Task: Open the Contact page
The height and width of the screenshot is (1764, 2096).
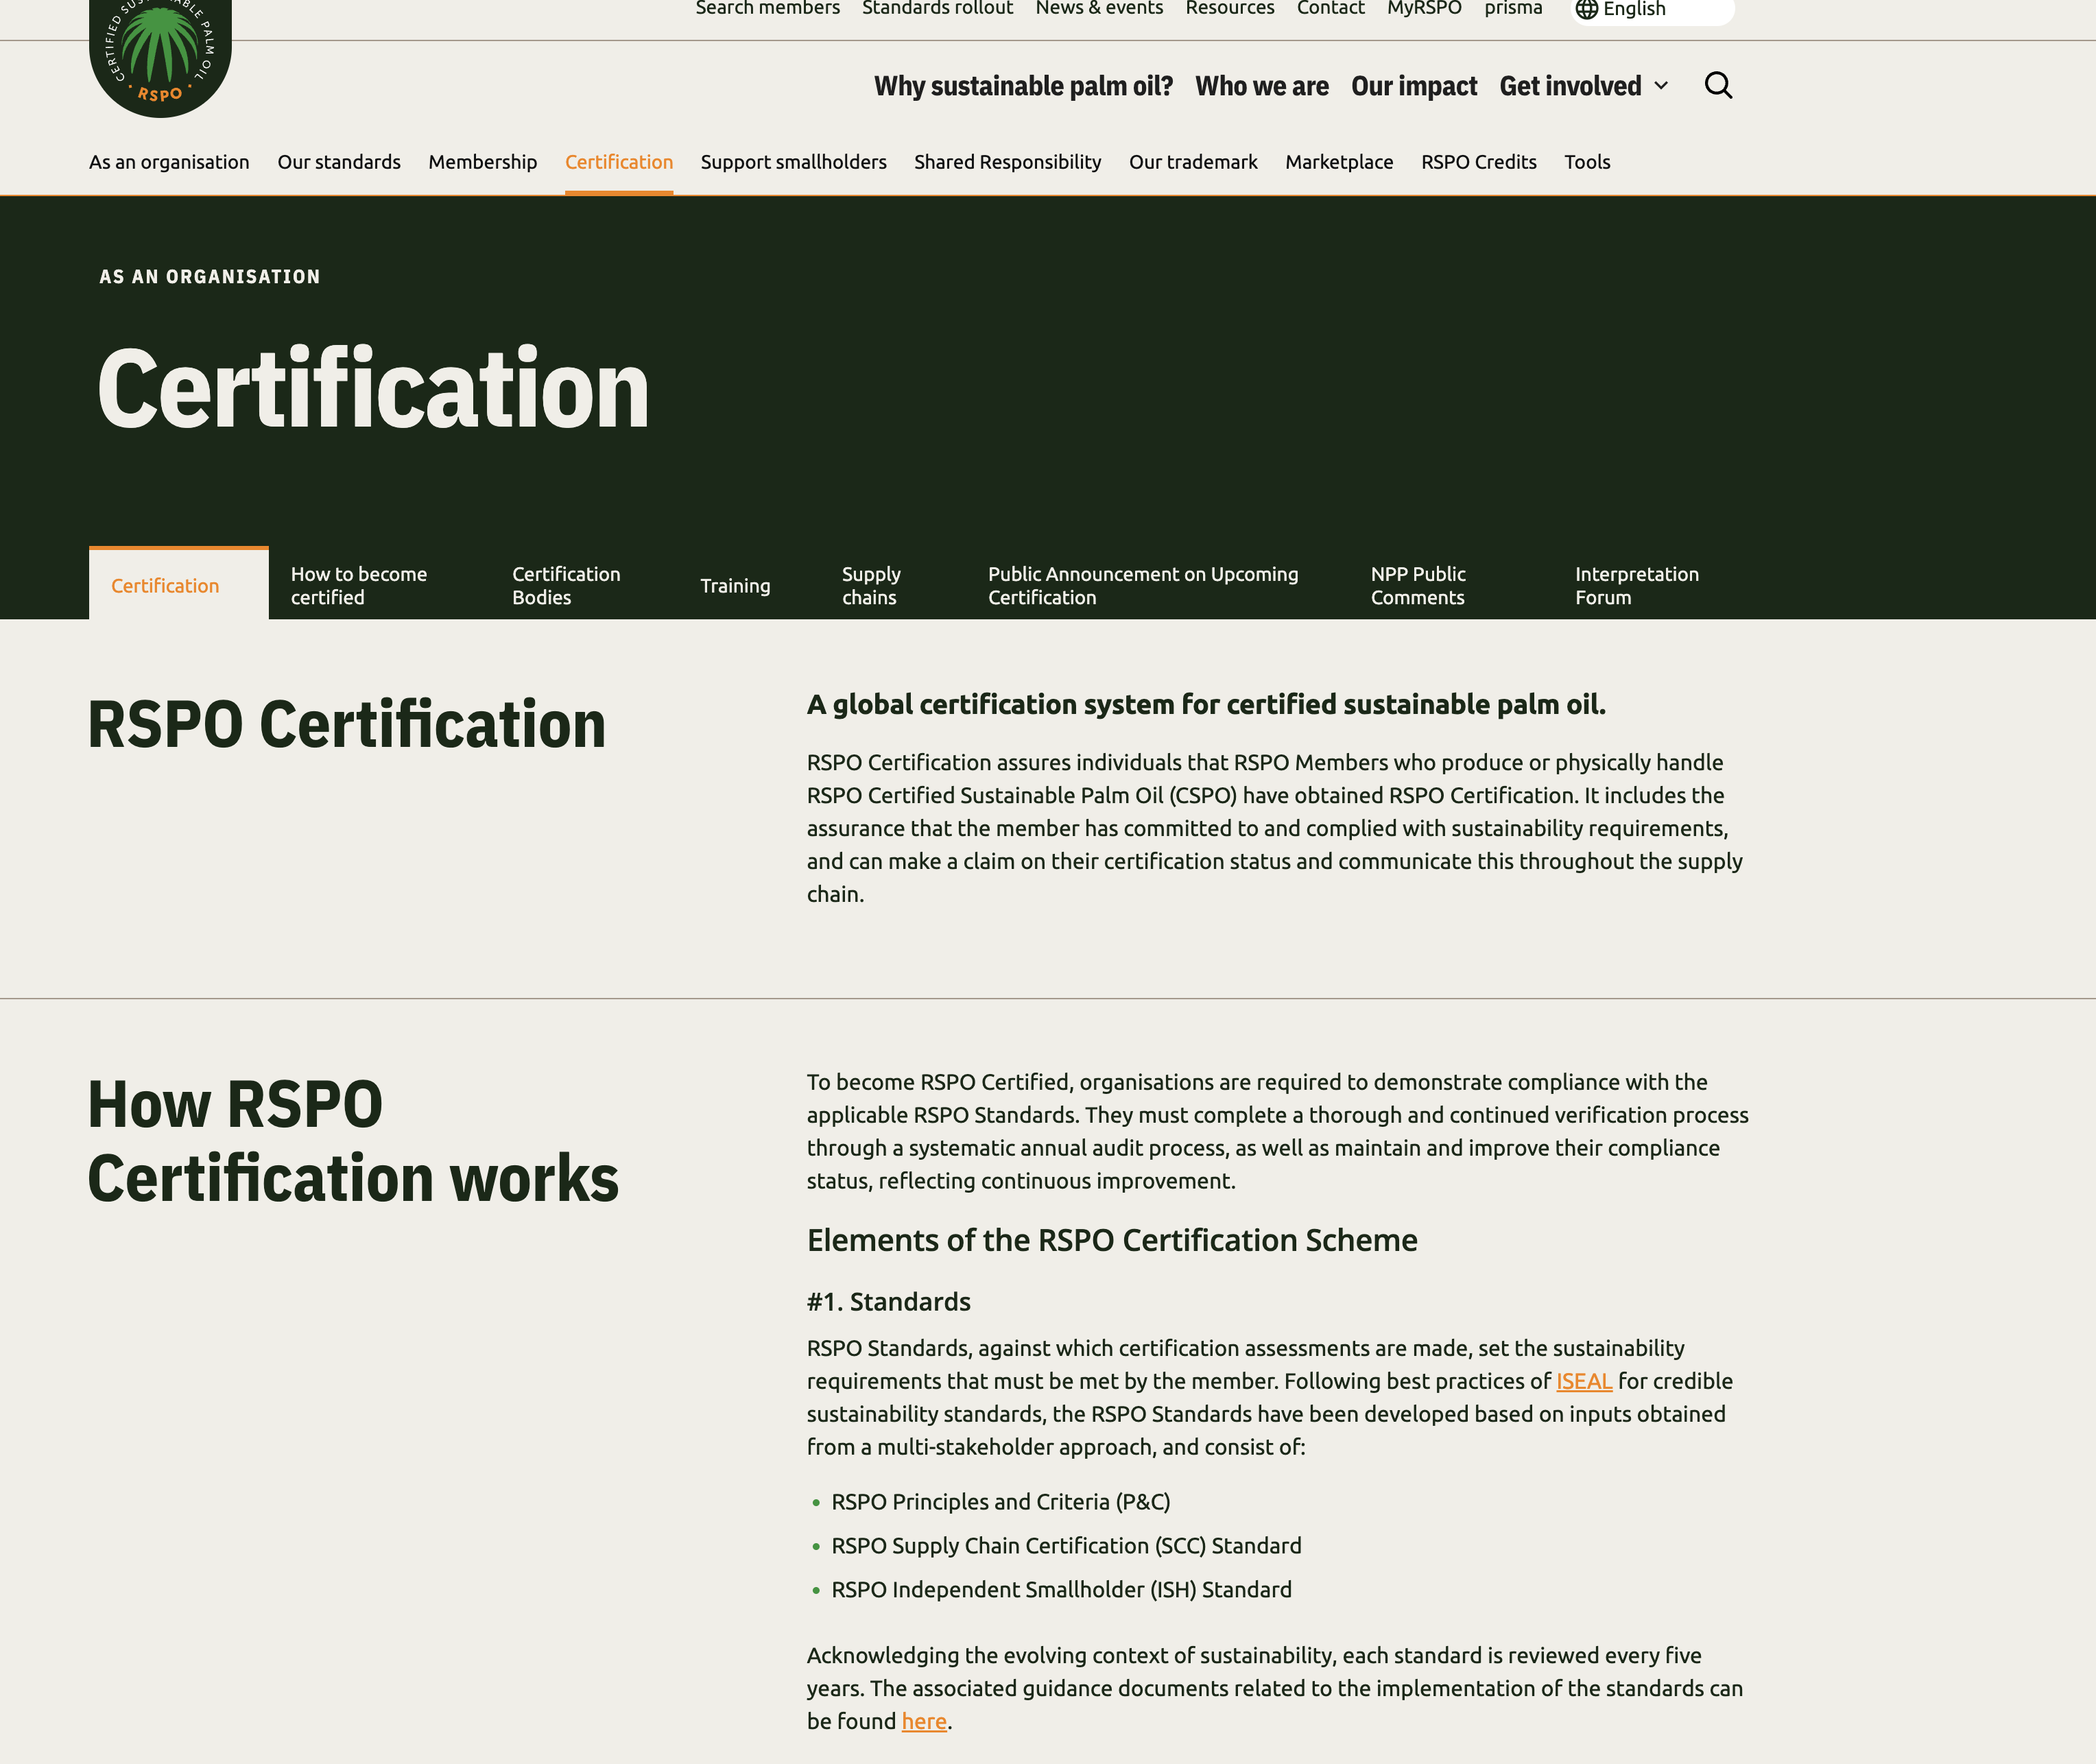Action: point(1330,9)
